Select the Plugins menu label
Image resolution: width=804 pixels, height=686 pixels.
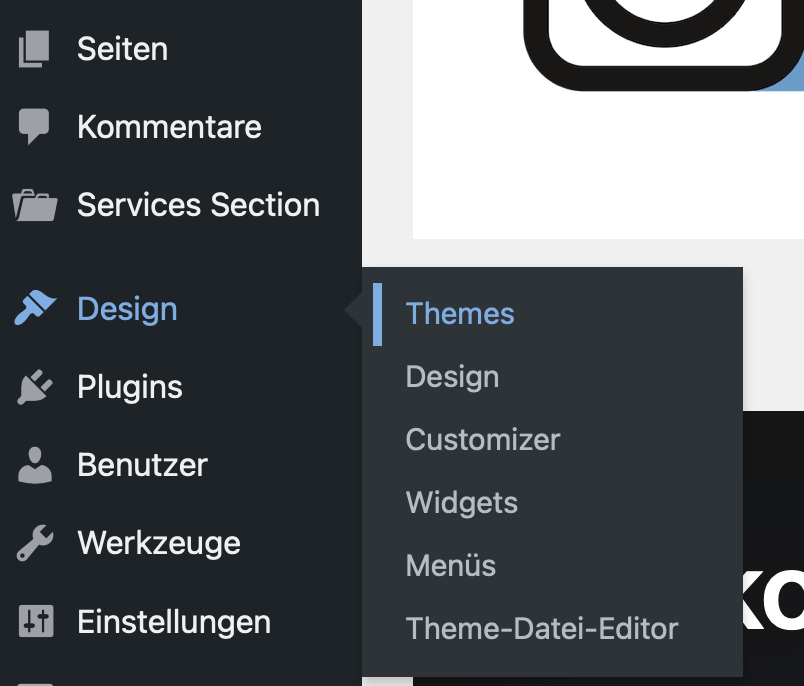130,387
